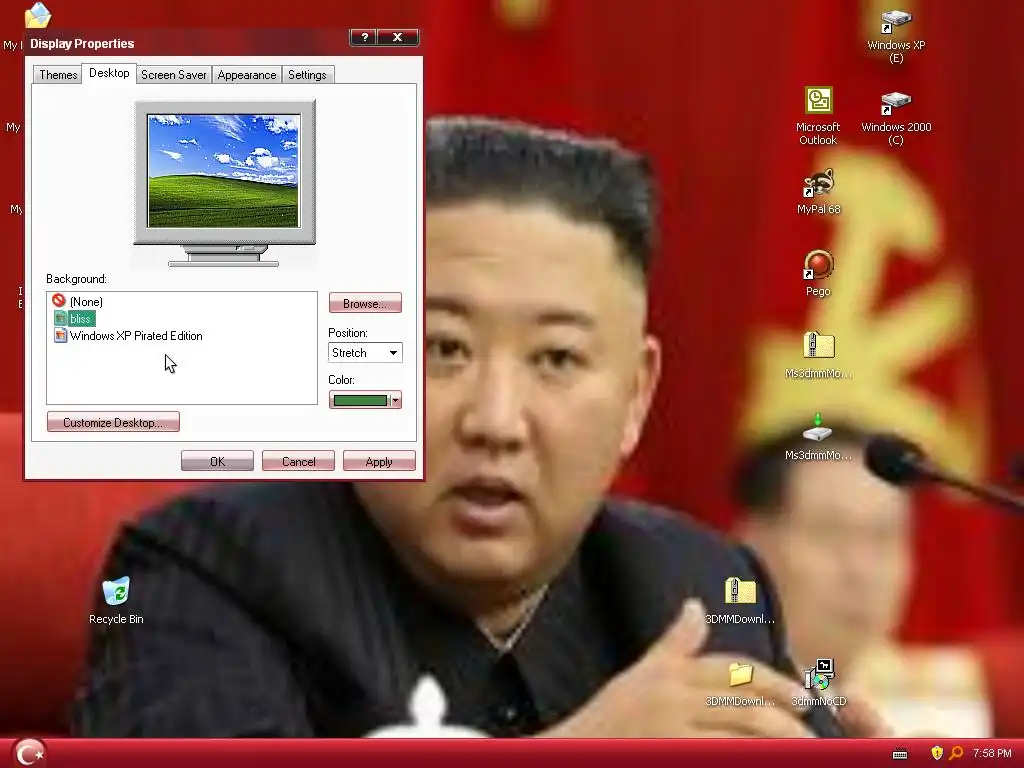Select bliss background entry
Viewport: 1024px width, 768px height.
coord(74,319)
